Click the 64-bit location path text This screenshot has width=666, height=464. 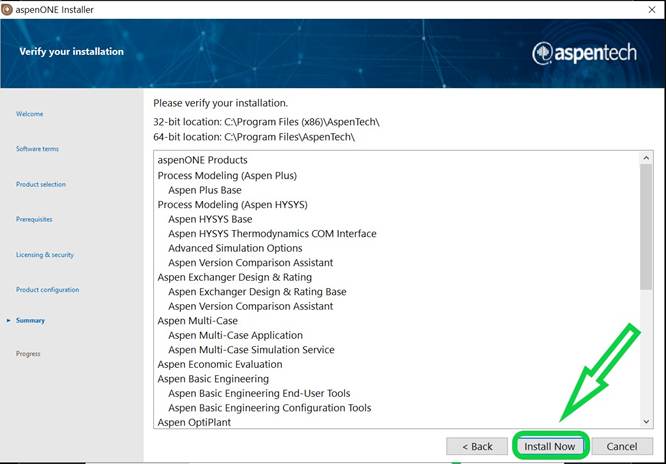[254, 137]
